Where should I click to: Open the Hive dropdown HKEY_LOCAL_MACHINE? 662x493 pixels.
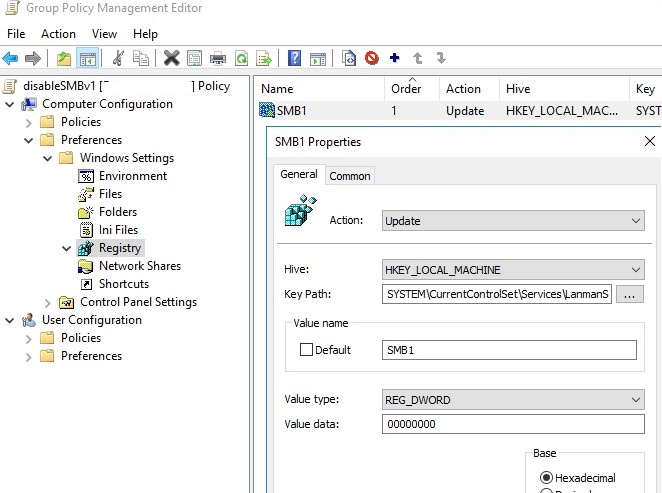click(513, 270)
